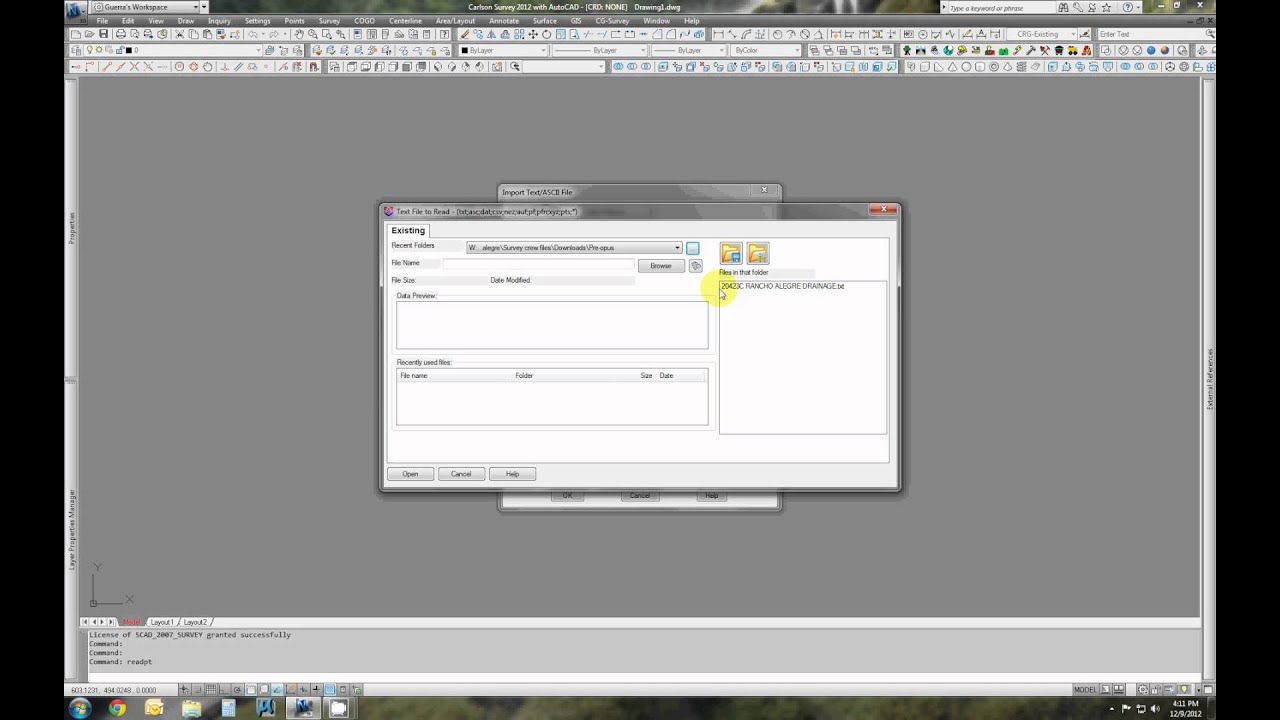The image size is (1280, 720).
Task: Open Layer Properties Manager toolbar icon
Action: point(76,50)
